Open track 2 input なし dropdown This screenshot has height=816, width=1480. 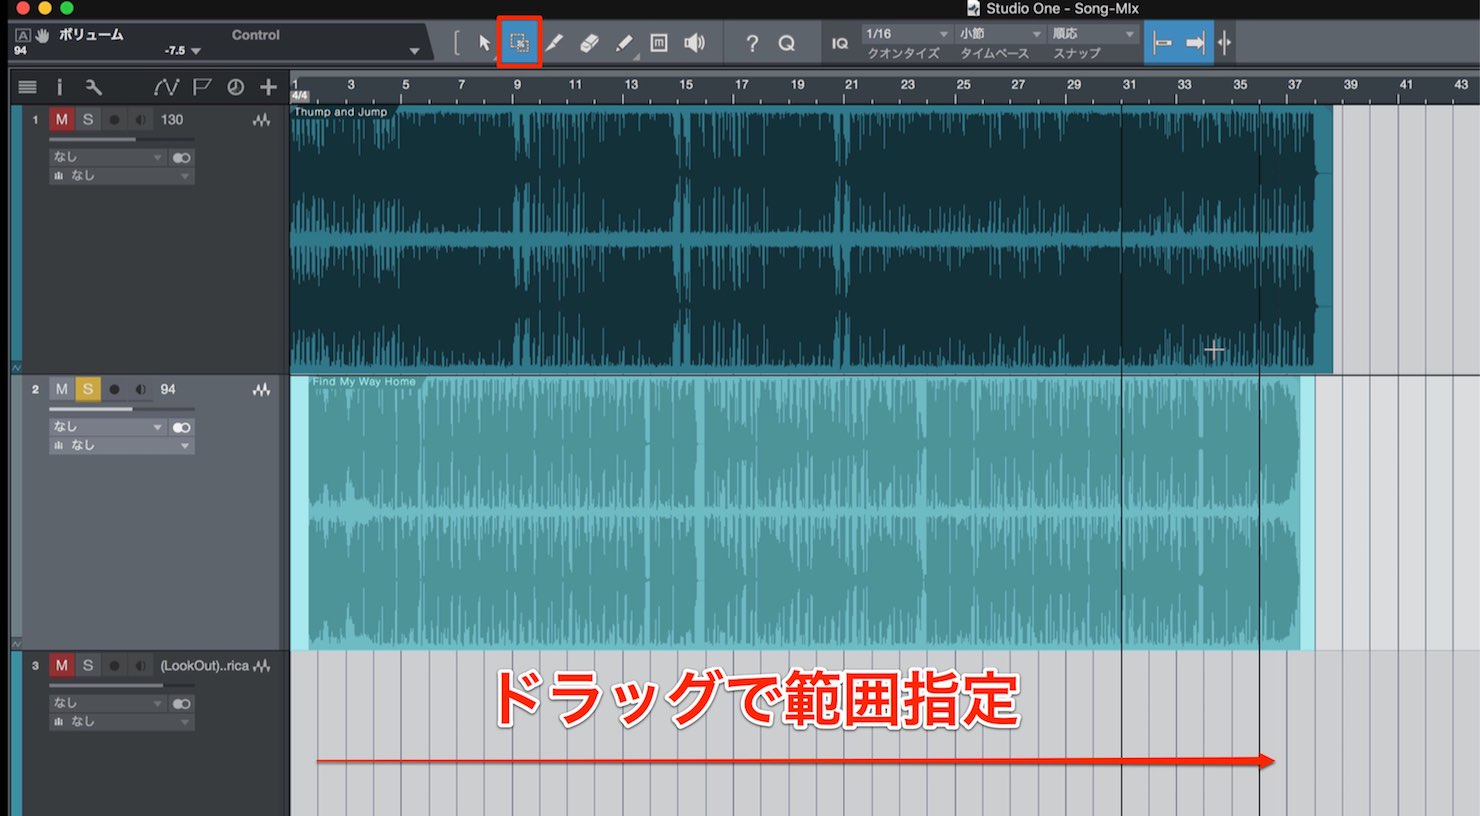pyautogui.click(x=108, y=427)
